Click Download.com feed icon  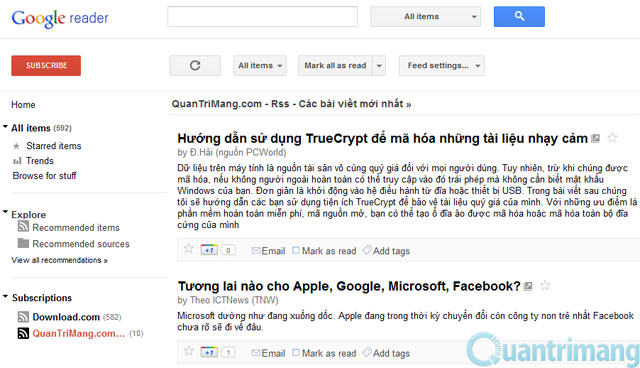[23, 317]
